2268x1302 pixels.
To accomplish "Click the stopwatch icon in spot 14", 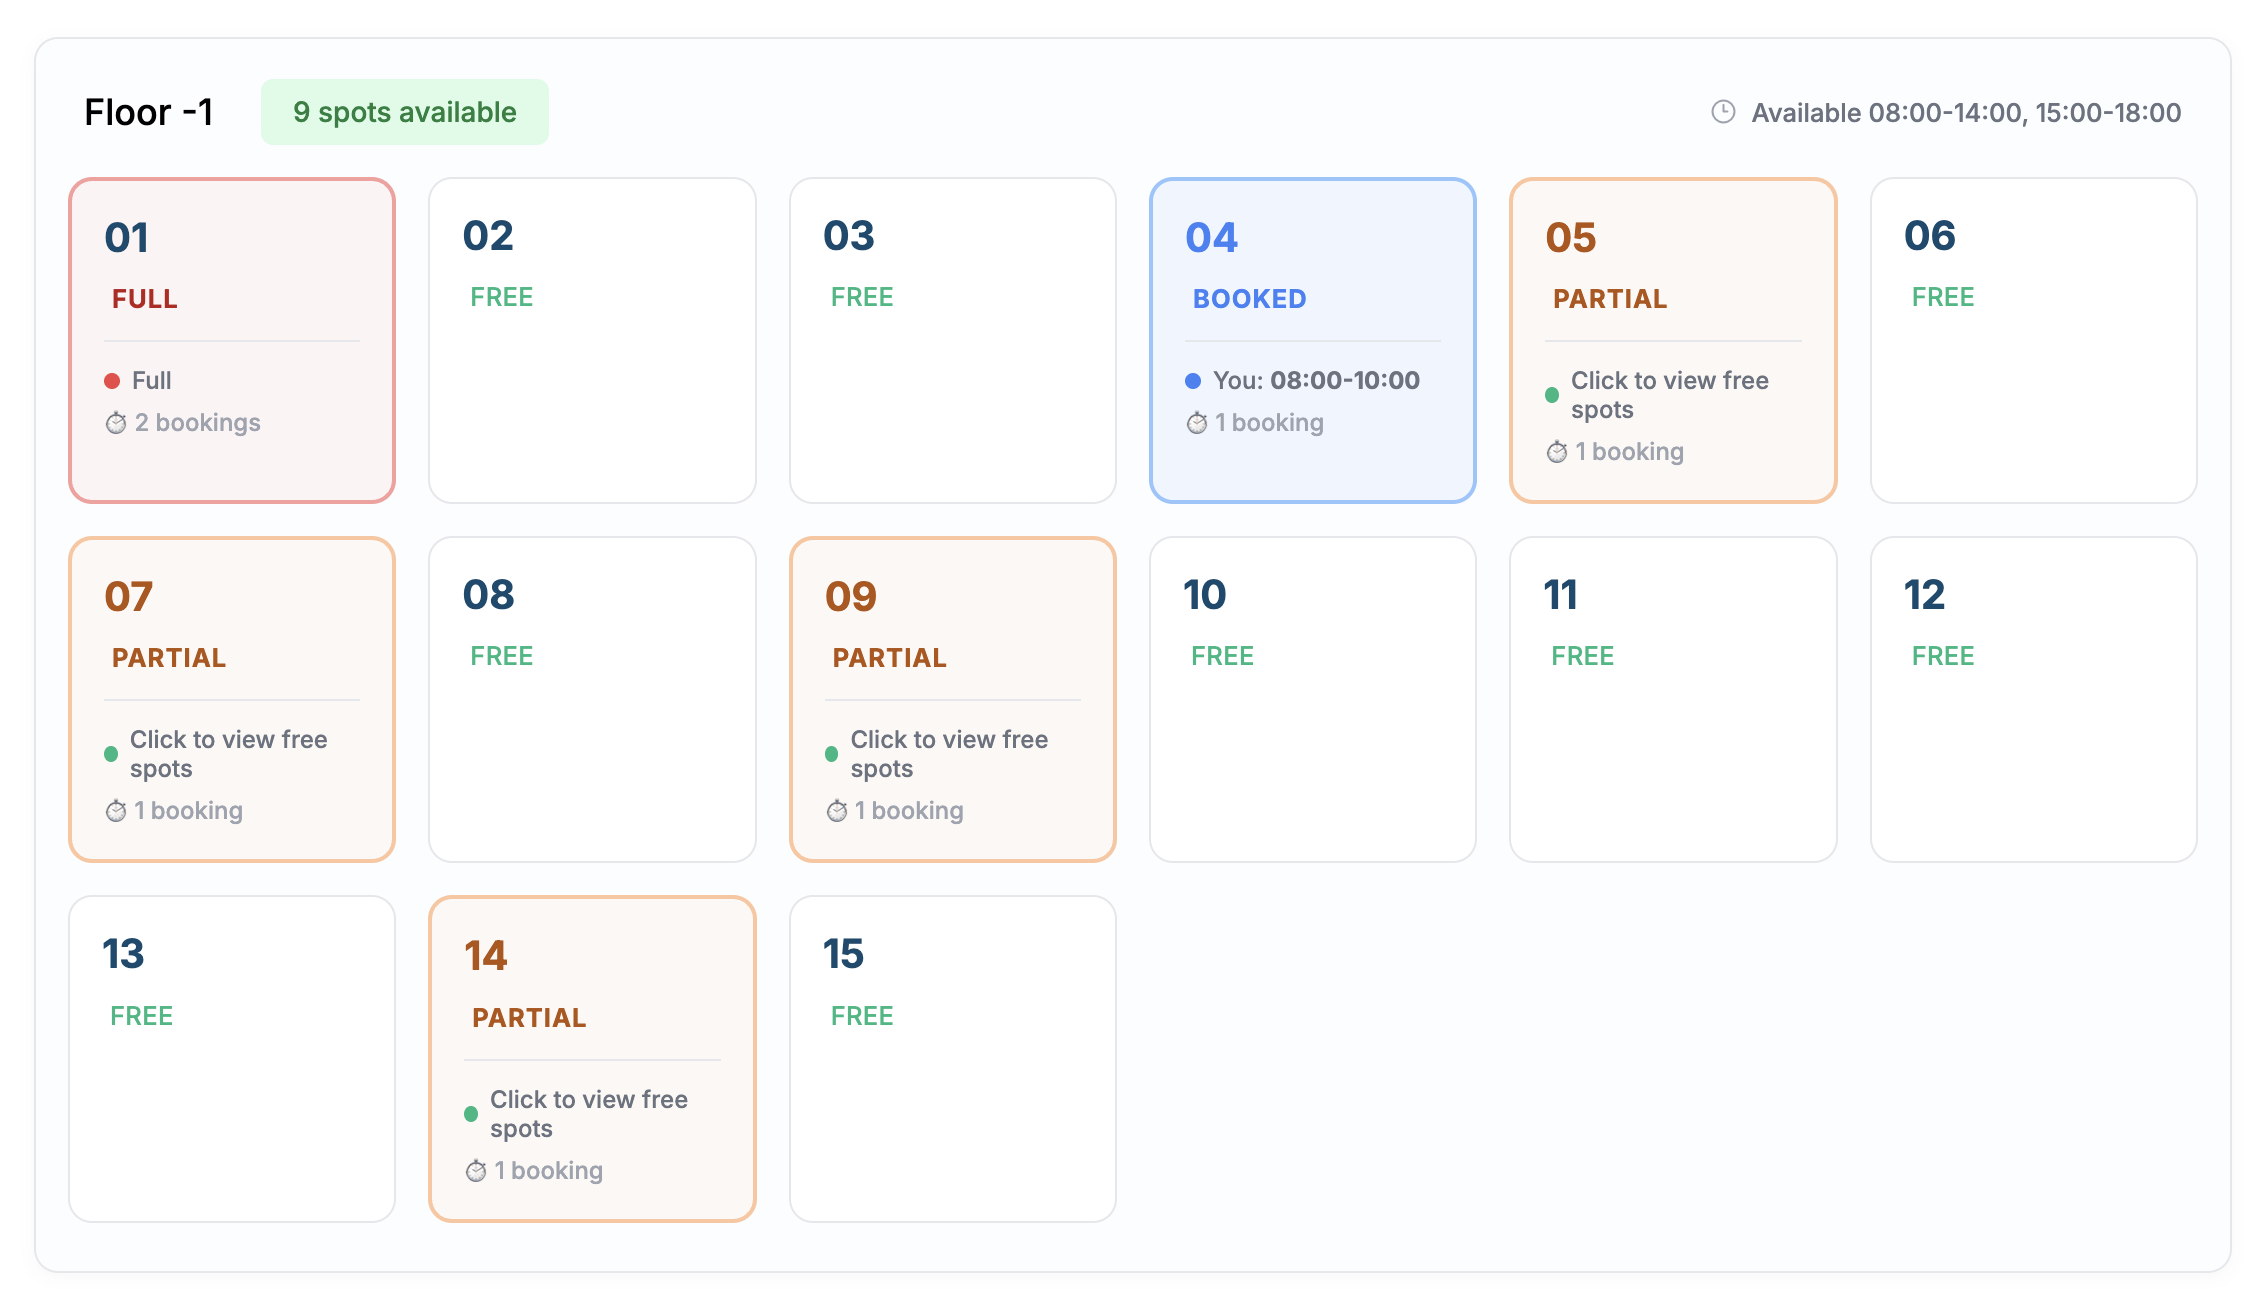I will (476, 1171).
